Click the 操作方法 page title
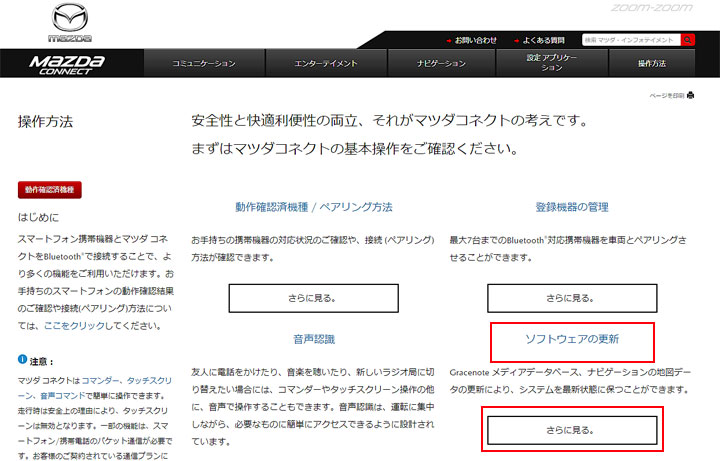This screenshot has width=720, height=461. point(45,122)
